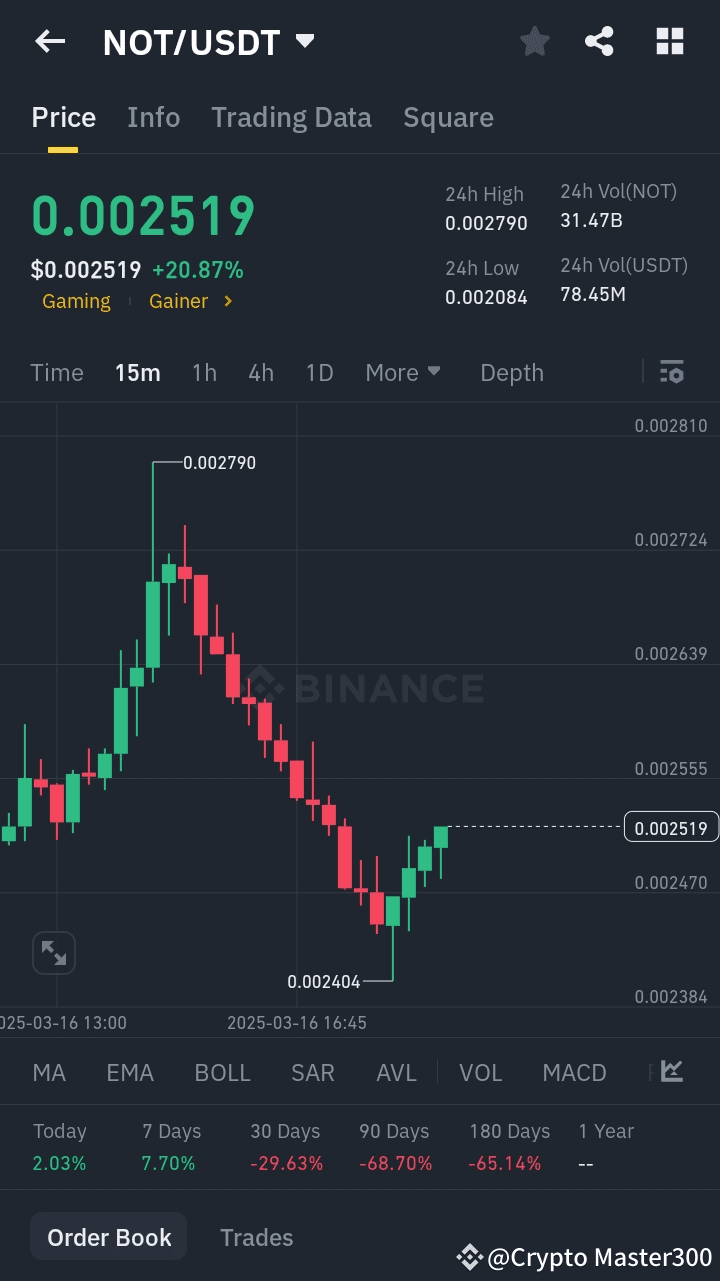Click the +20.87% change value
Viewport: 720px width, 1281px height.
point(198,270)
